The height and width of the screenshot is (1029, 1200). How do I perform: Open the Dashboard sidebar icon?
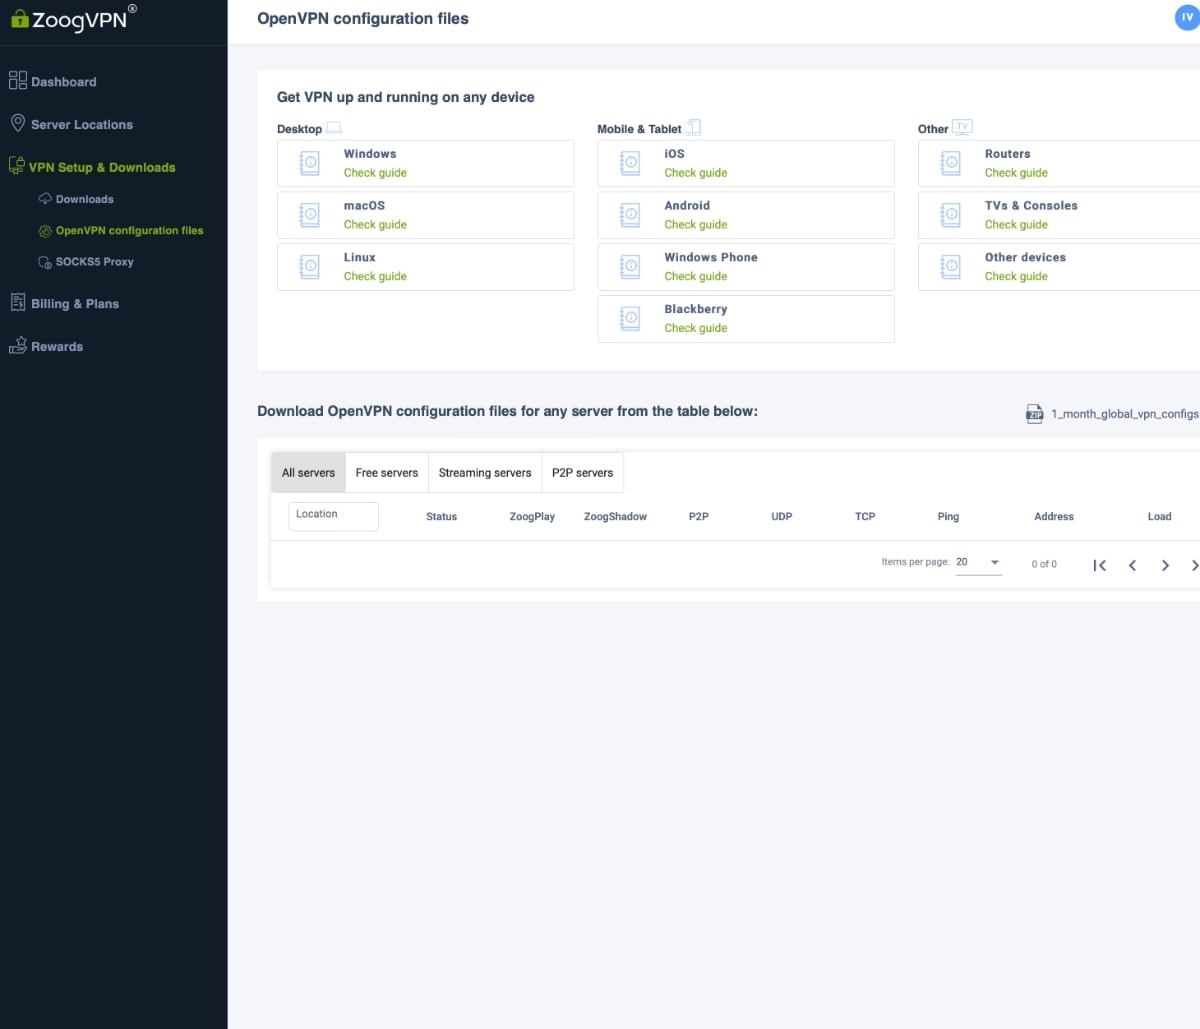tap(18, 81)
